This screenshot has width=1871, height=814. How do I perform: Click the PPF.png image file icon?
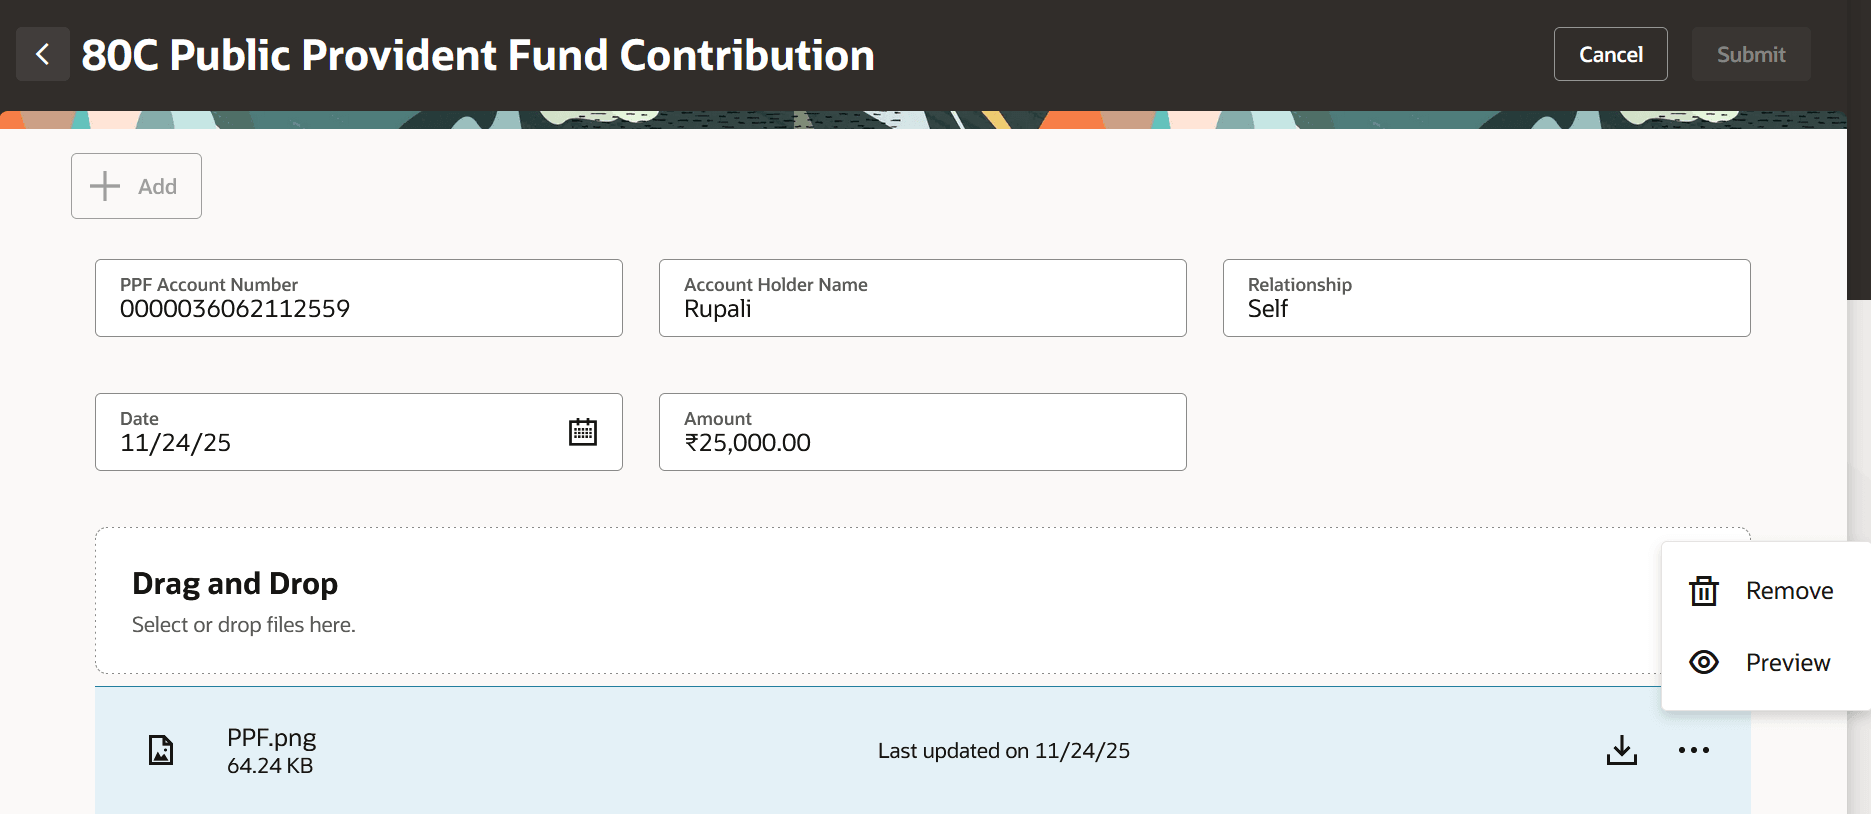161,750
